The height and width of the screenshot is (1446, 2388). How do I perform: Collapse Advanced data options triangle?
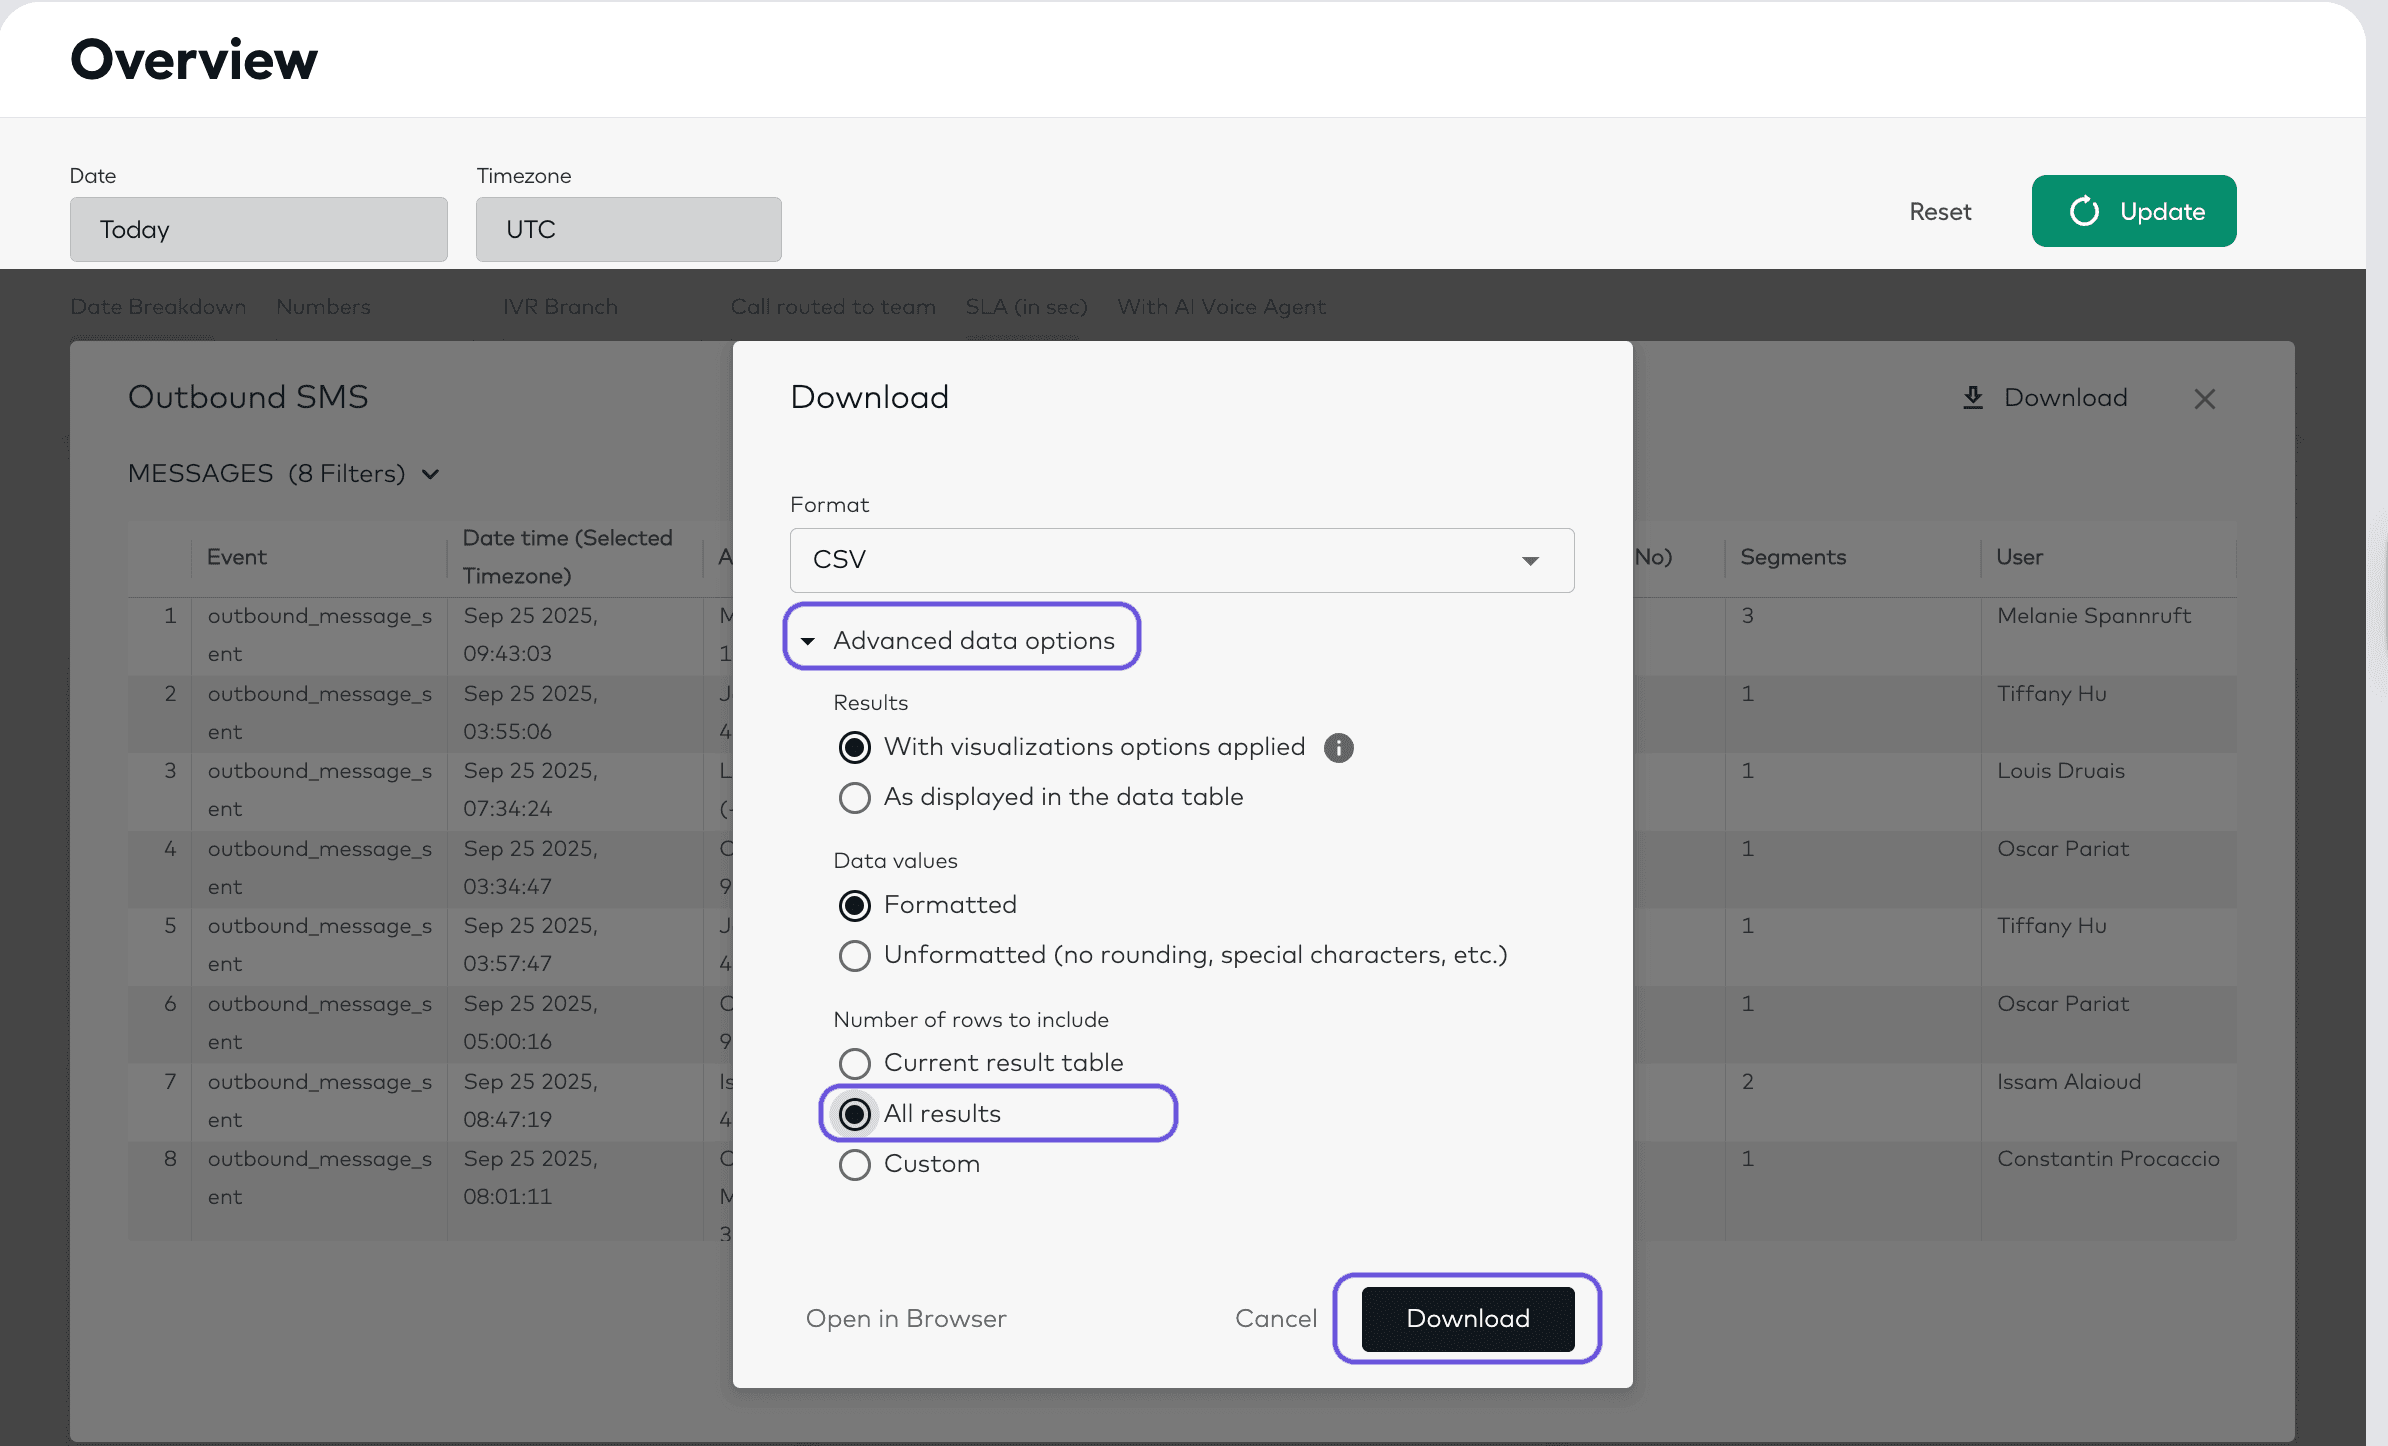point(808,641)
